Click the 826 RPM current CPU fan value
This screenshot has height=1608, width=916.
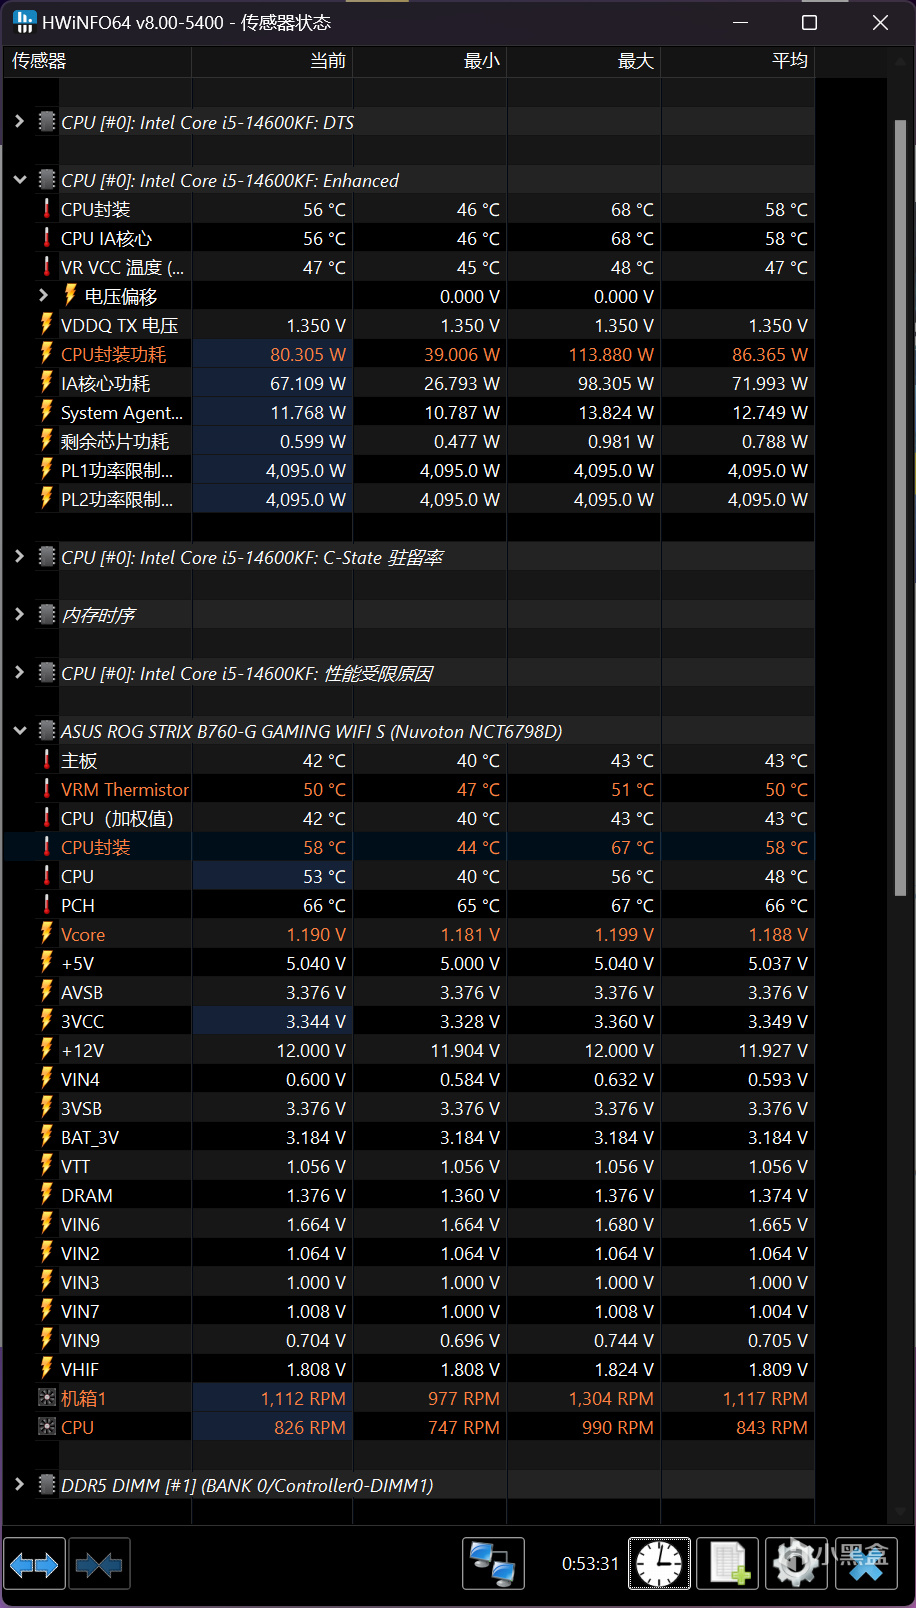point(310,1427)
